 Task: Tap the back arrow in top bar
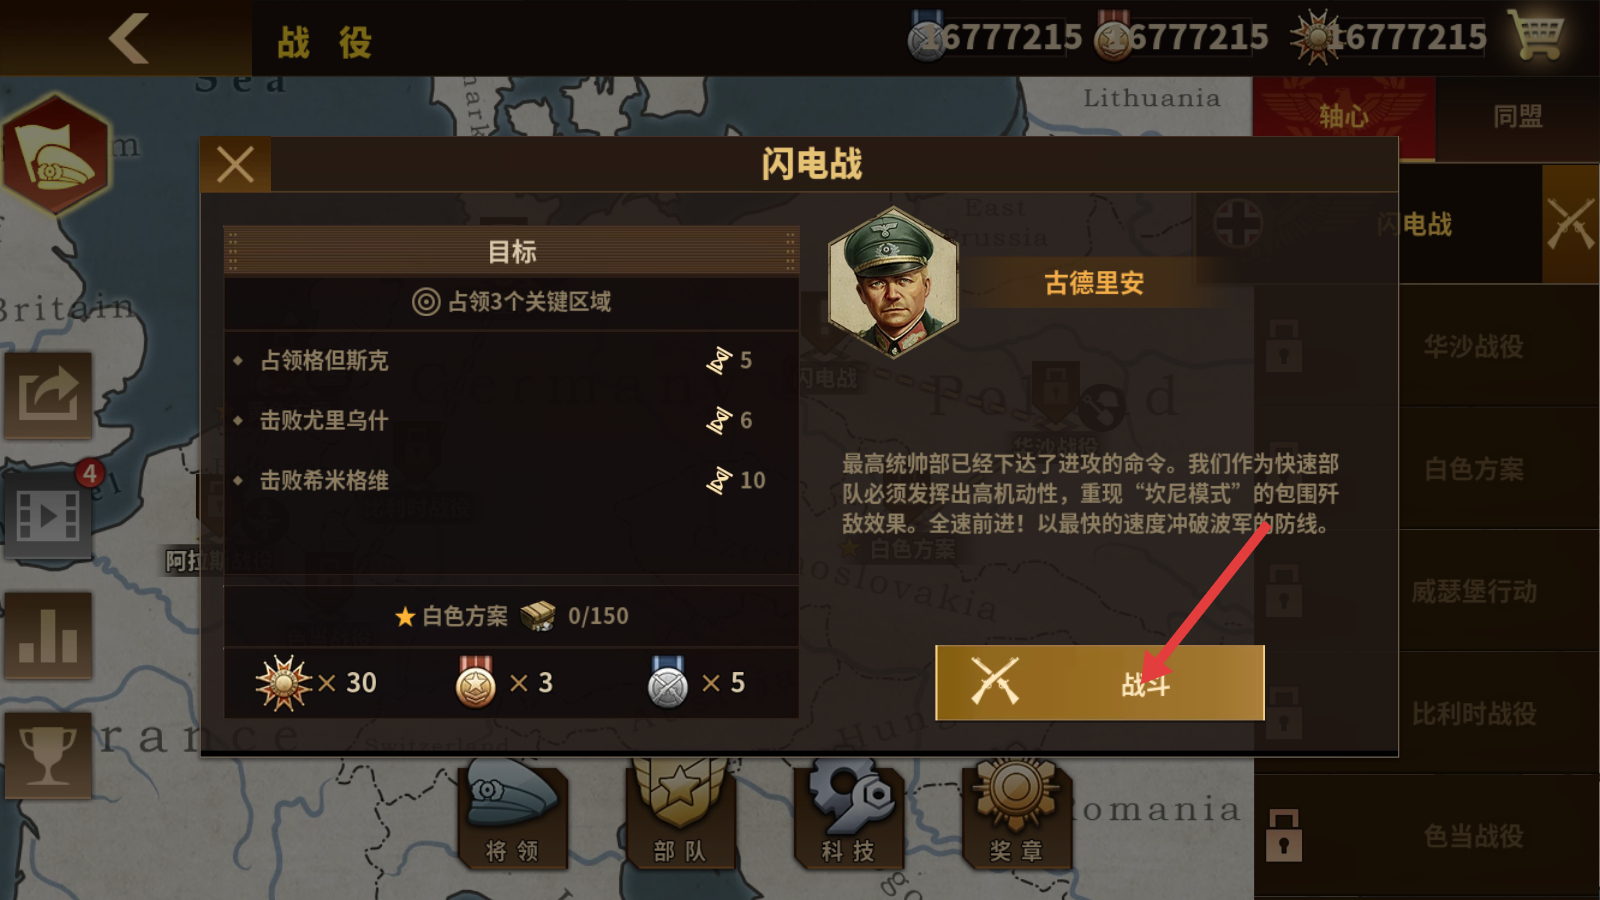128,38
